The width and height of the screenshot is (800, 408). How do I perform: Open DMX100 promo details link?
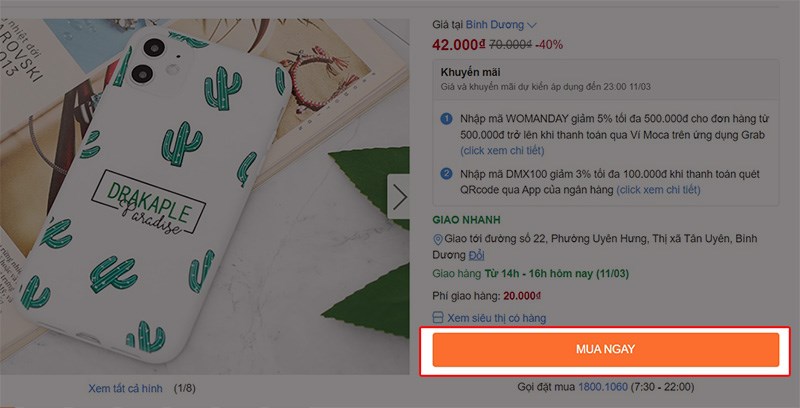(670, 189)
